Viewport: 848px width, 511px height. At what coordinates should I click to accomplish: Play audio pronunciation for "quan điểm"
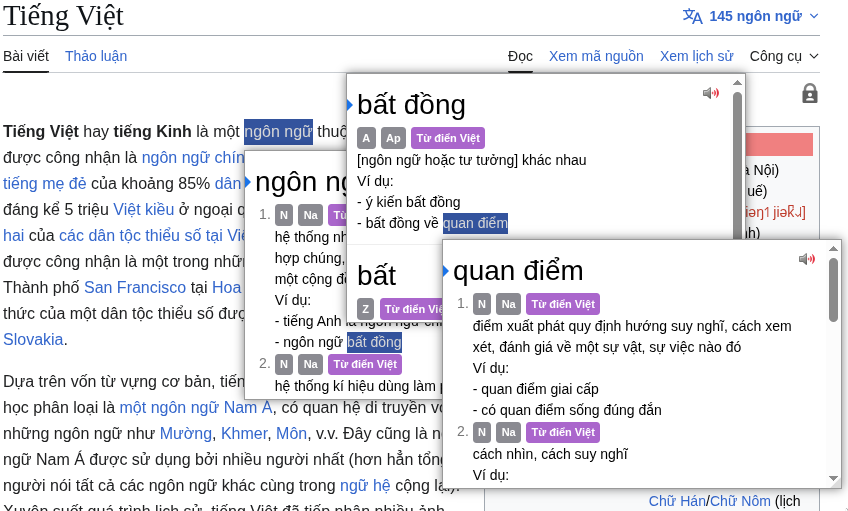(807, 259)
